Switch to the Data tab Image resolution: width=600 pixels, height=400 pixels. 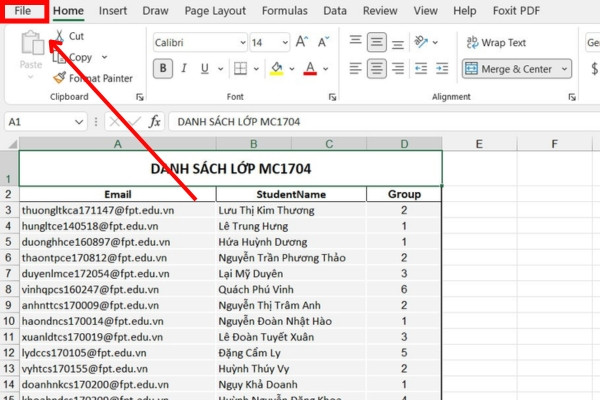coord(335,11)
